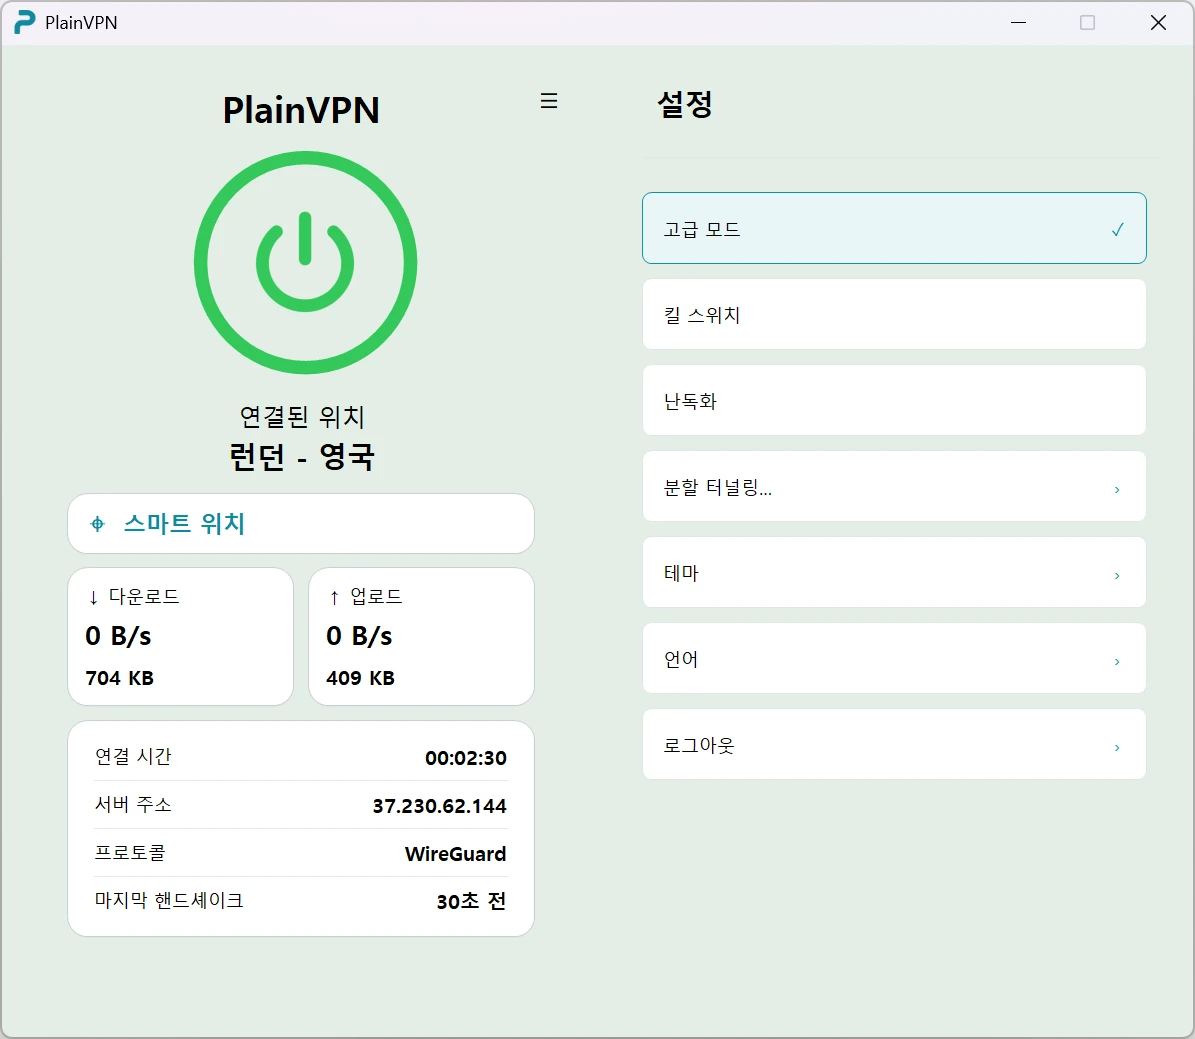Expand the chevron beside 분할 터널링
The image size is (1195, 1039).
[1117, 489]
